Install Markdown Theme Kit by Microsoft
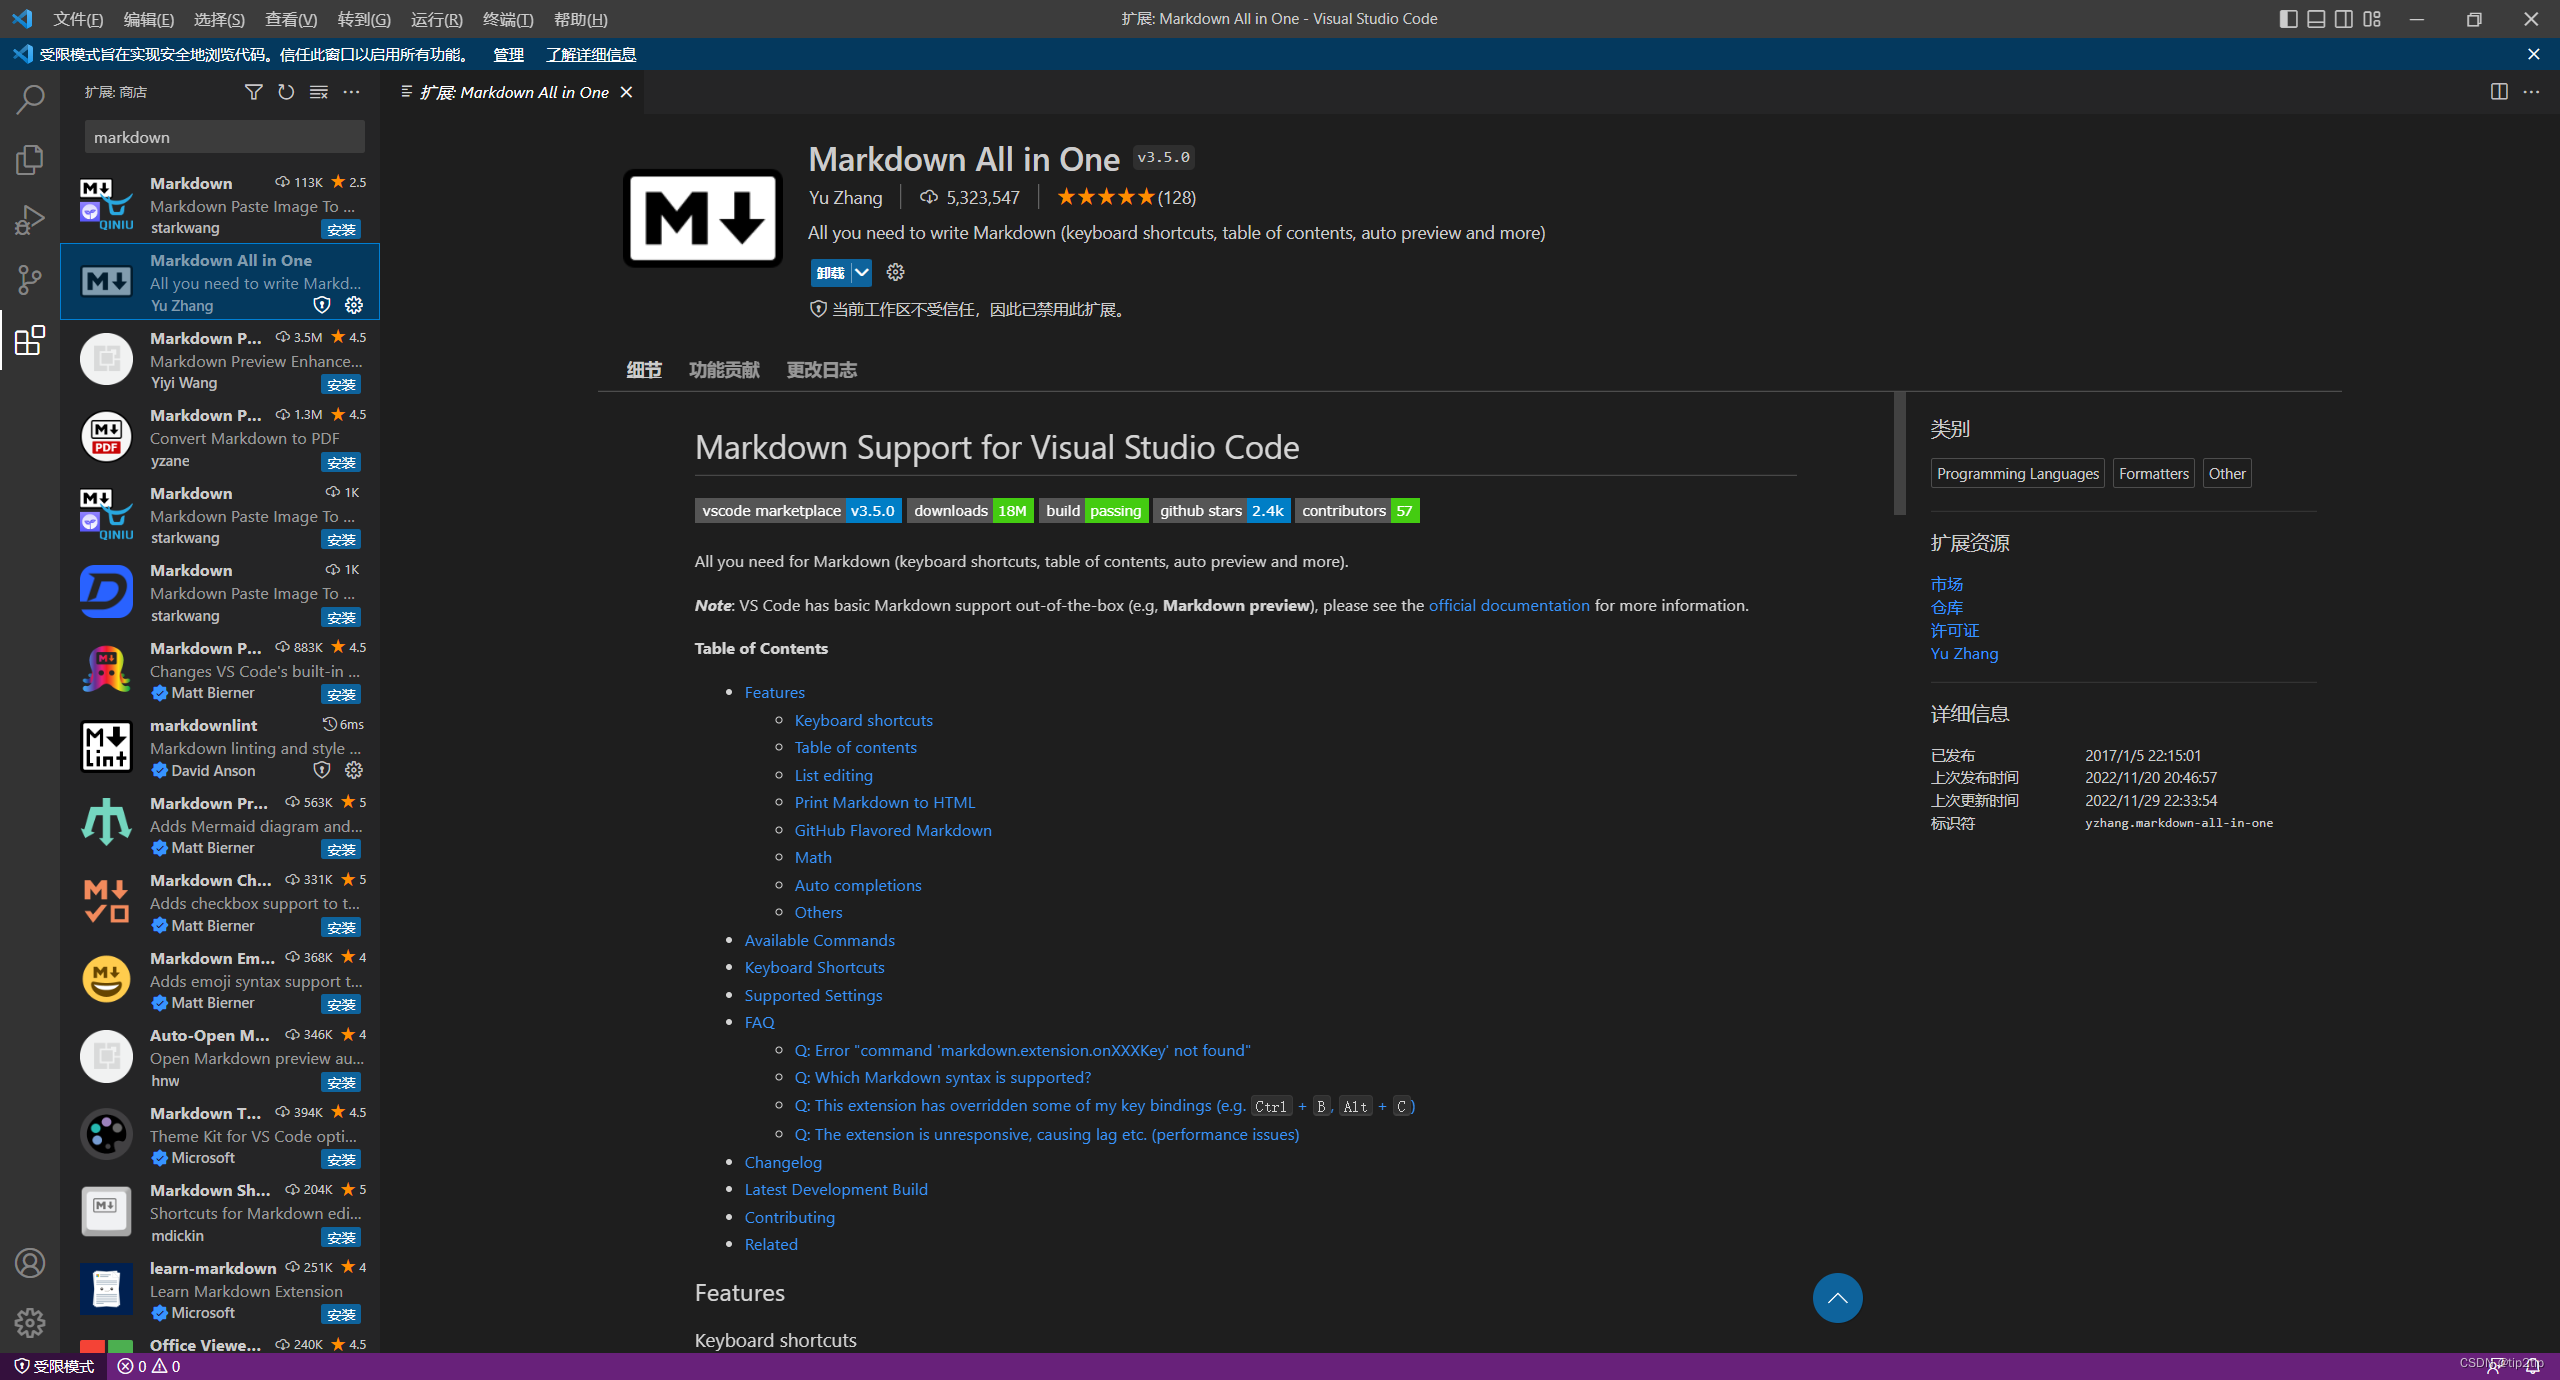Viewport: 2560px width, 1380px height. click(341, 1159)
